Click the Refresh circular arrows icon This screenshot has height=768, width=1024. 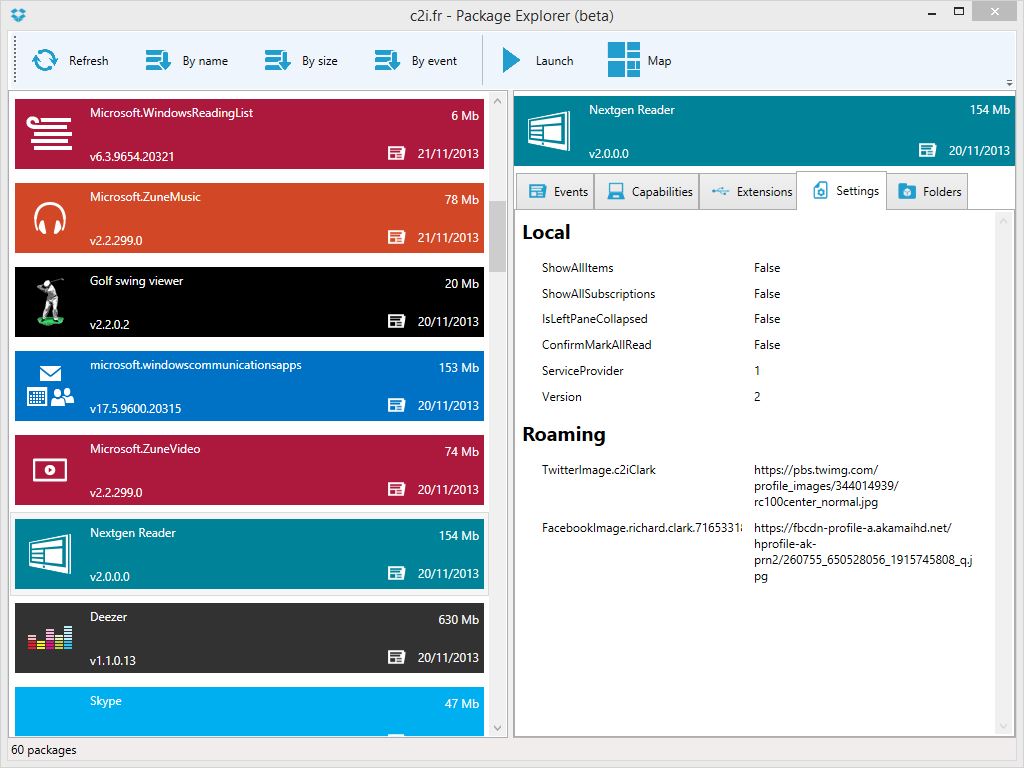tap(45, 60)
